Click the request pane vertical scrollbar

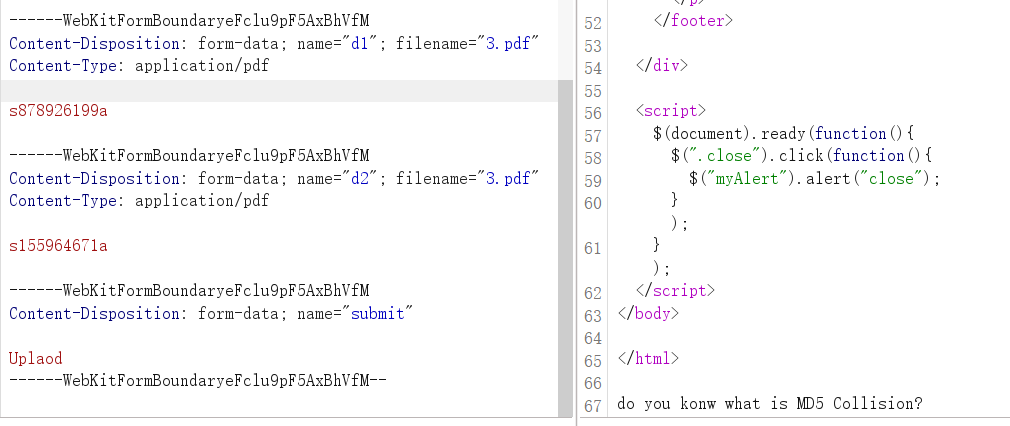(565, 248)
